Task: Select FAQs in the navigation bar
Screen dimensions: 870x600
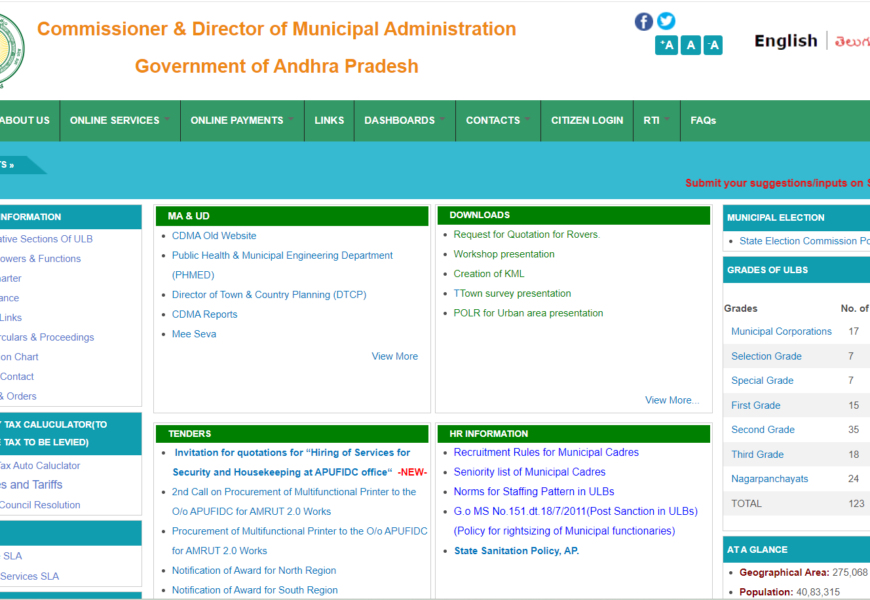Action: (703, 121)
